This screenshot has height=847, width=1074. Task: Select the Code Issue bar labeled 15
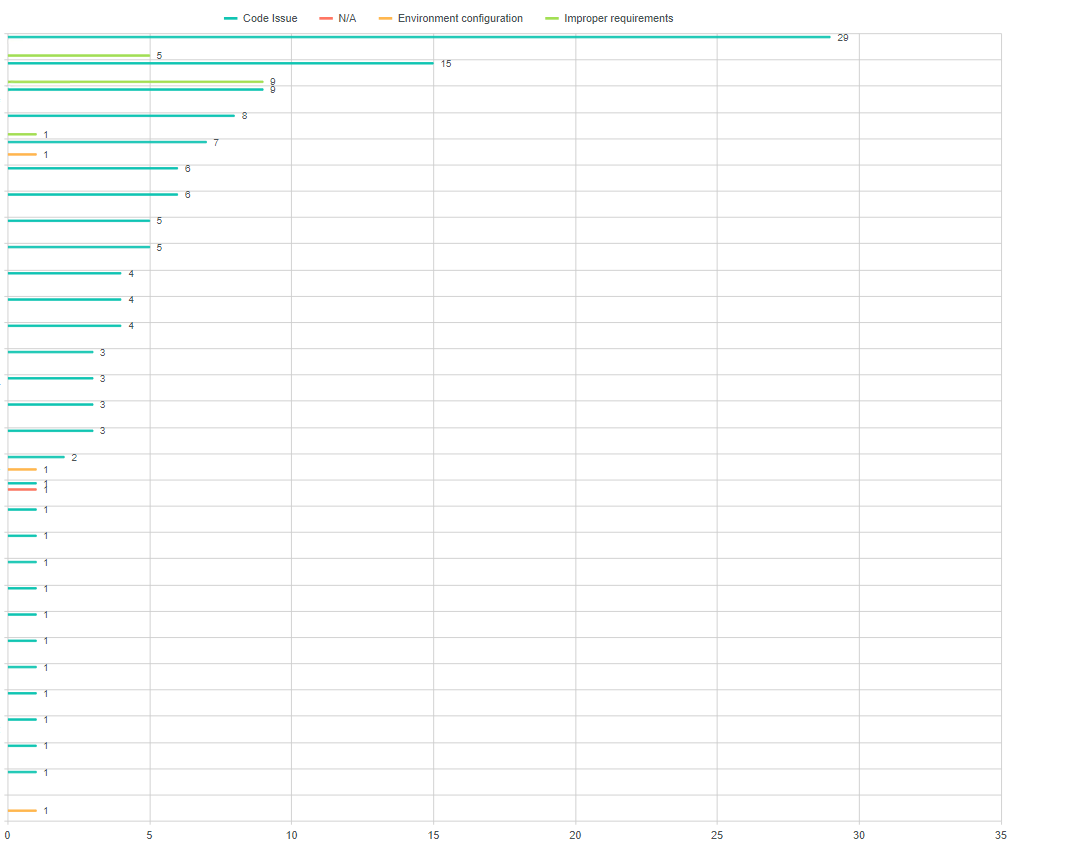click(220, 63)
